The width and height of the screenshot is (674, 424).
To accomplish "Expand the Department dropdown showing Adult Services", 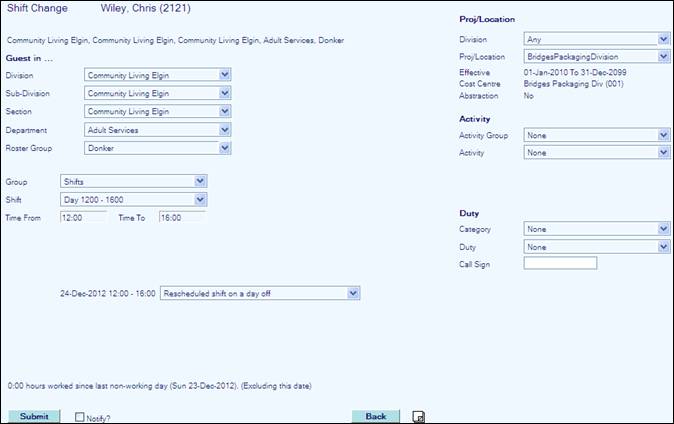I will 158,130.
